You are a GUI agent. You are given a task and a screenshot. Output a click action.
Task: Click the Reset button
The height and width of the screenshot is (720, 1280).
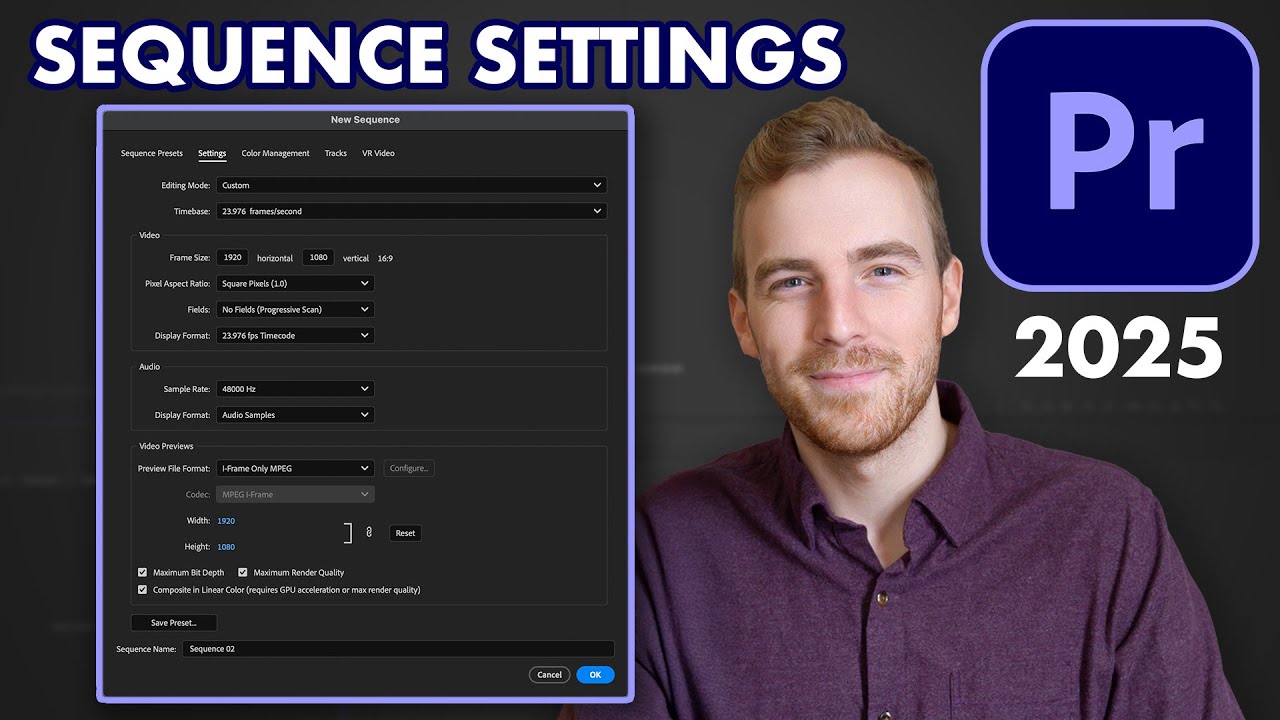405,533
